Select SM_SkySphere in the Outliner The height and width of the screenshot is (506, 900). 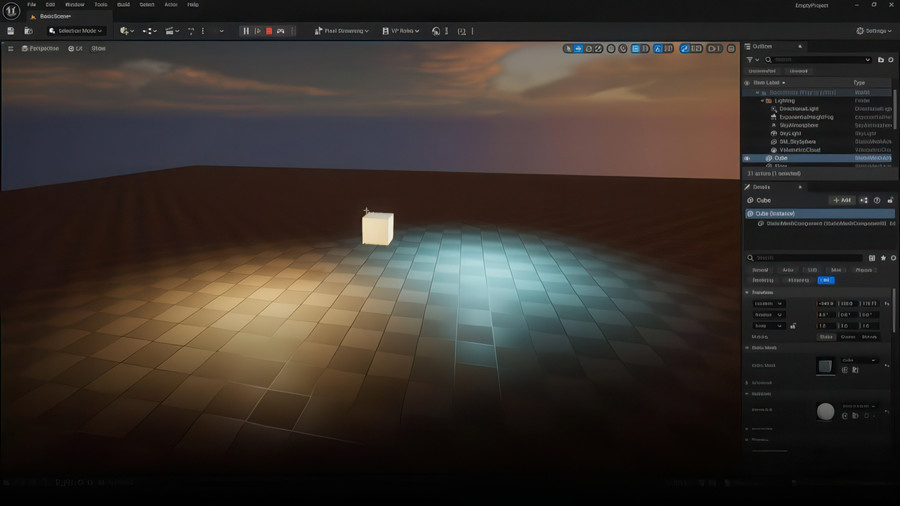[797, 142]
